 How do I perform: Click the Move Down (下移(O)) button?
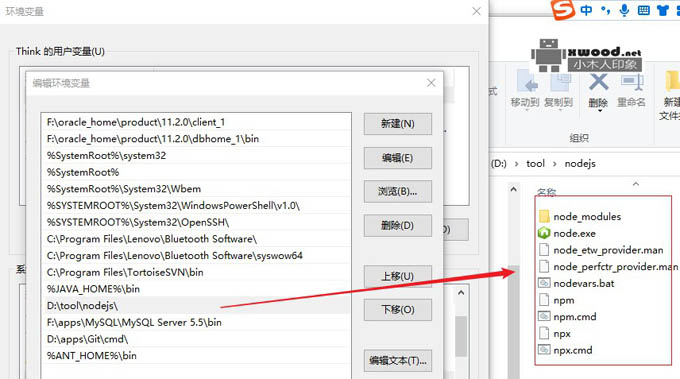click(398, 310)
